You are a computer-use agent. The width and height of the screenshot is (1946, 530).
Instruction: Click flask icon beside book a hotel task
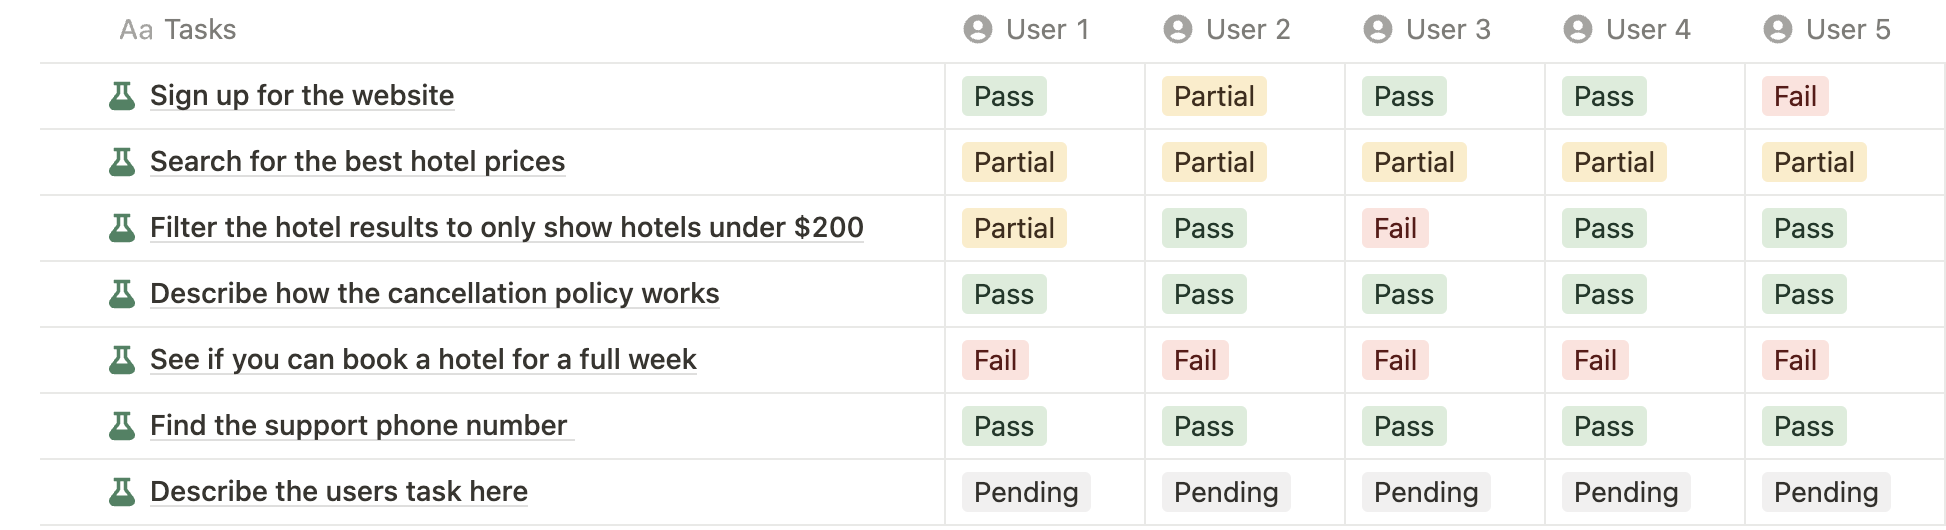[x=122, y=360]
